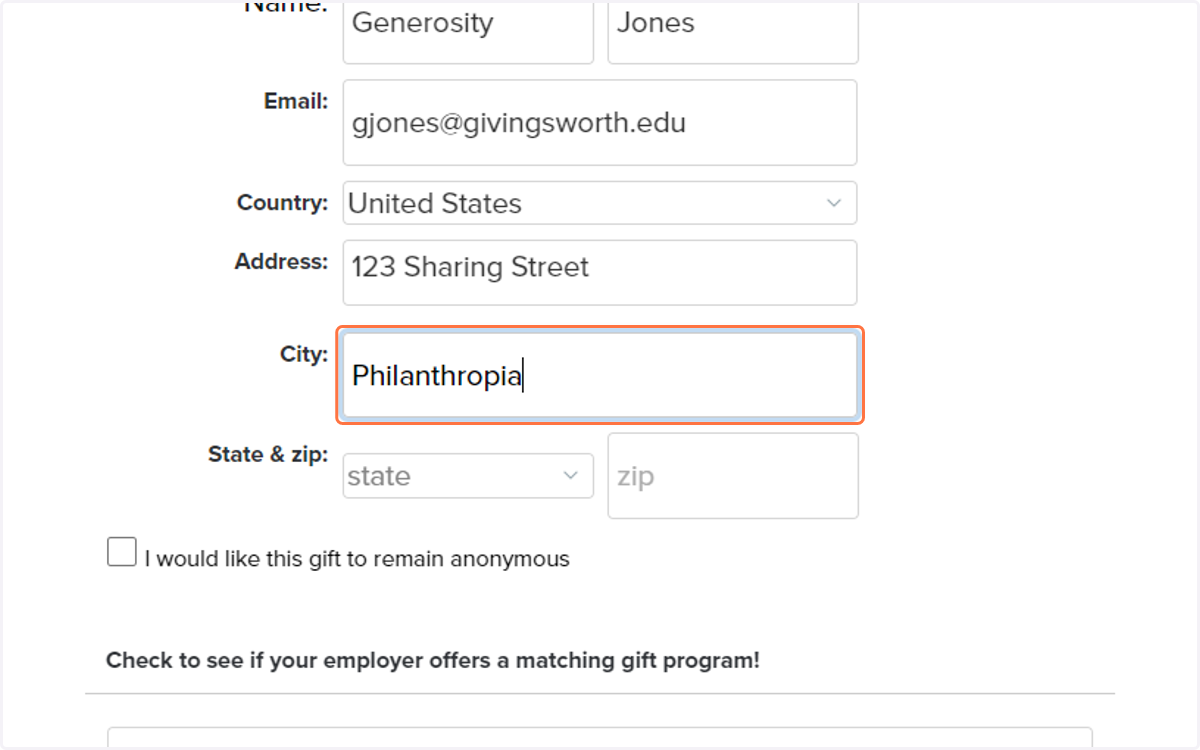The height and width of the screenshot is (750, 1200).
Task: Click the City: field label
Action: click(304, 354)
